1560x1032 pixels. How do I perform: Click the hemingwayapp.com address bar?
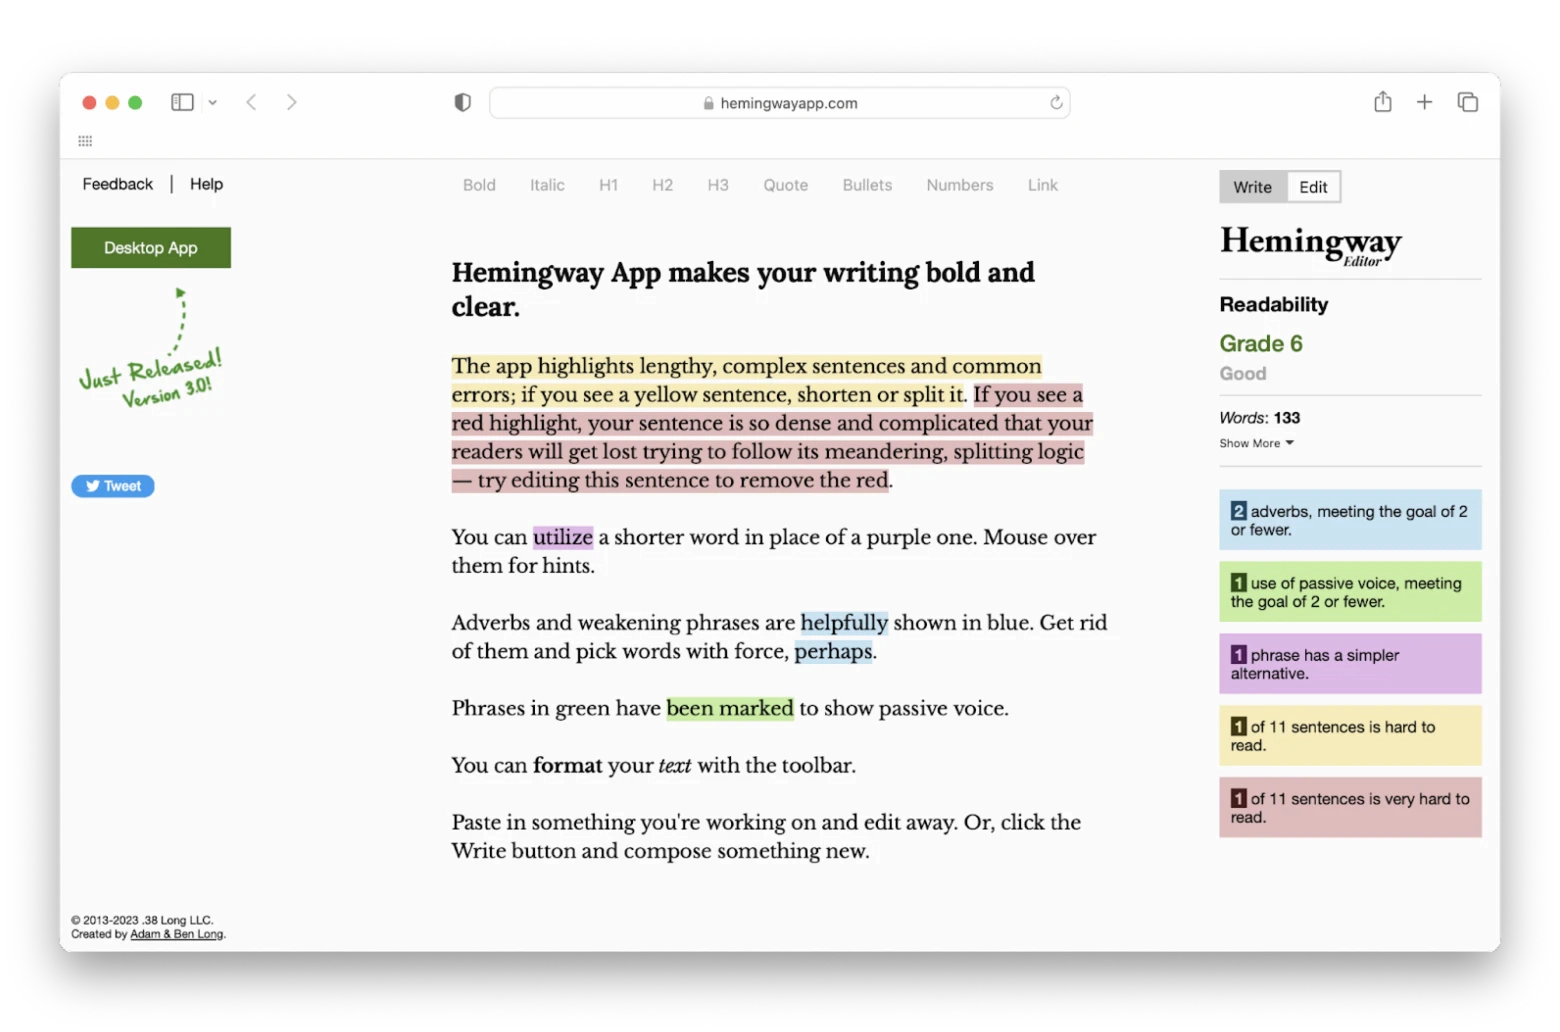click(779, 103)
